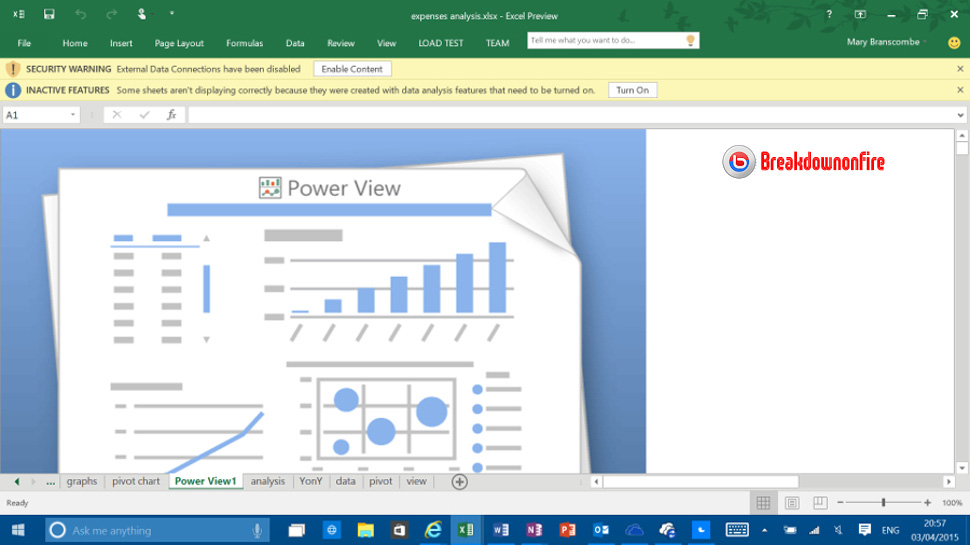
Task: Switch to the YonY sheet tab
Action: [x=311, y=481]
